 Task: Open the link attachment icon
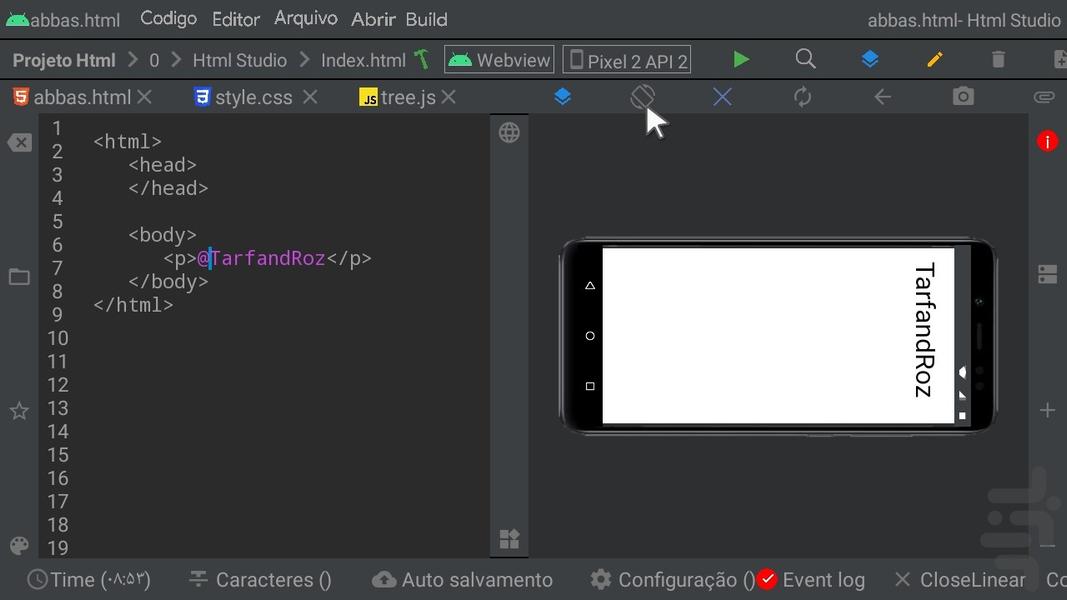coord(1044,96)
